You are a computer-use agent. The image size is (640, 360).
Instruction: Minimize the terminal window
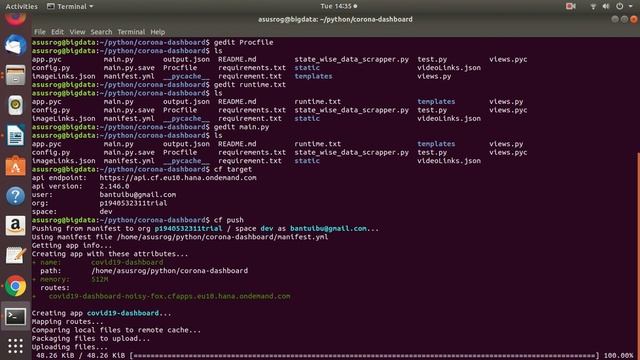click(x=615, y=19)
